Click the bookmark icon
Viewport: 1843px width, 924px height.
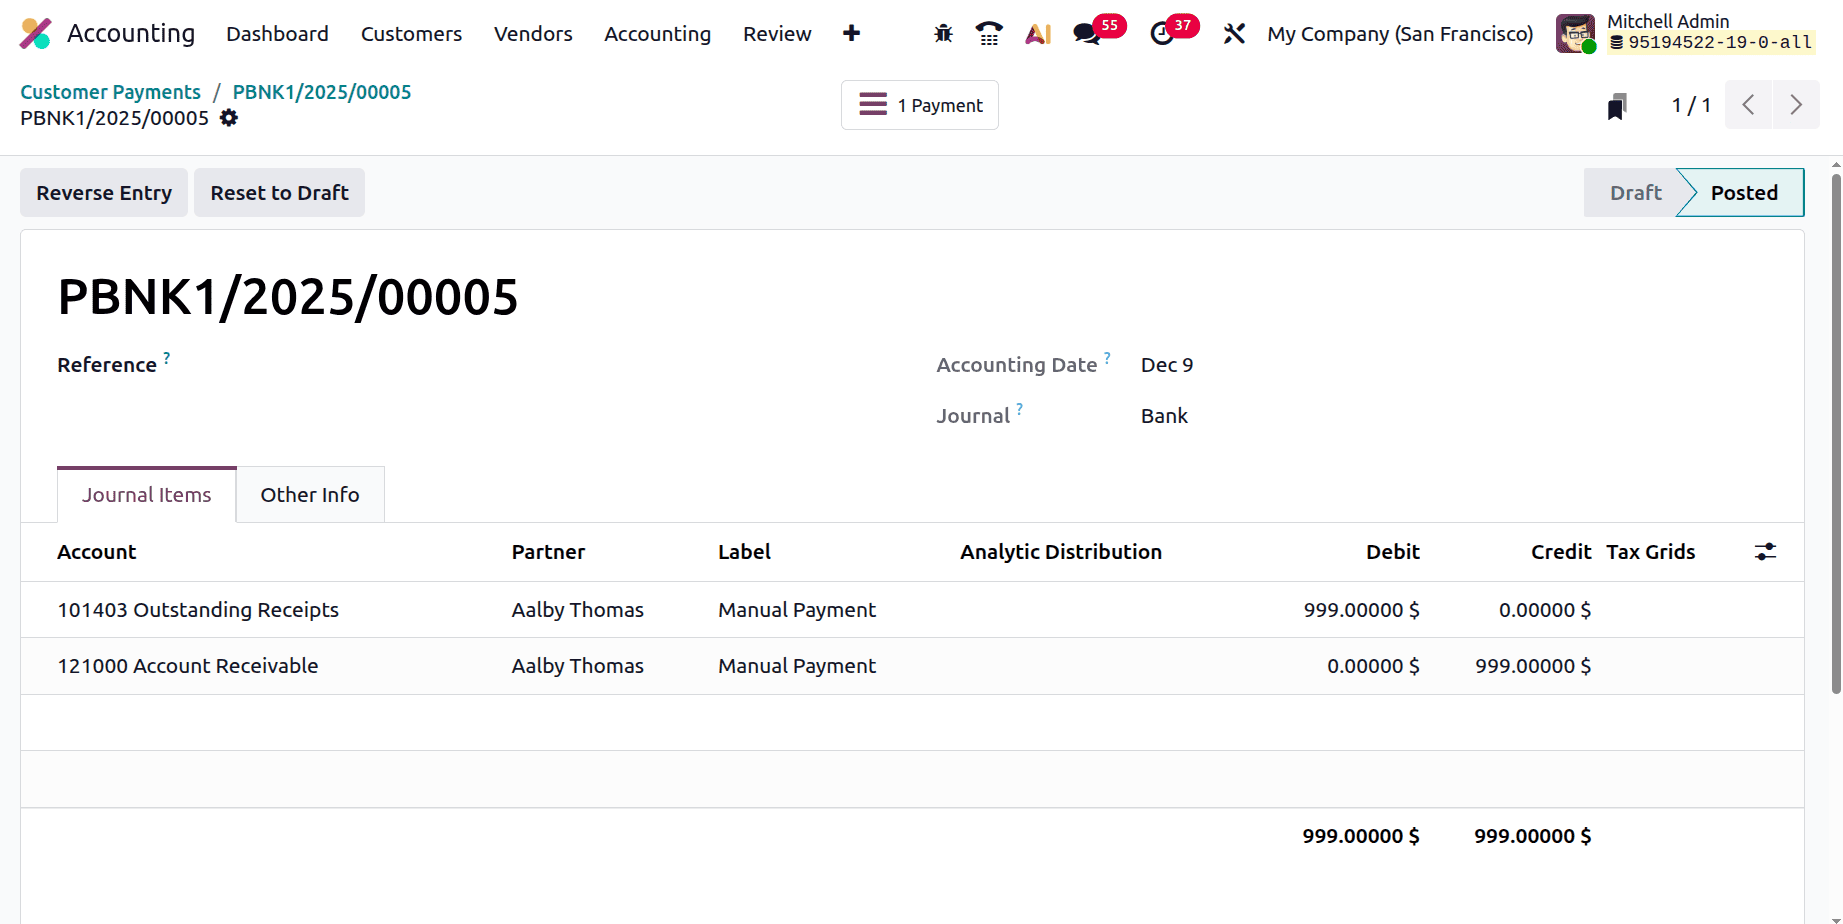coord(1617,106)
